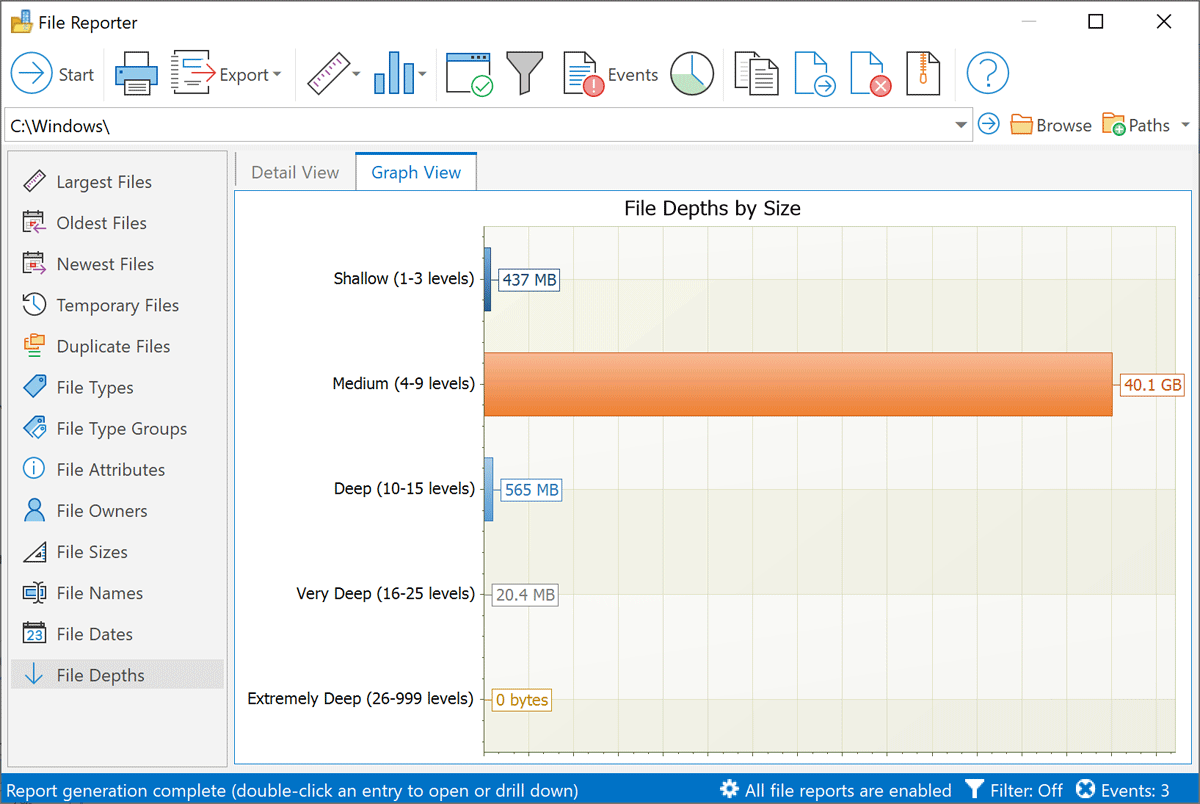Image resolution: width=1200 pixels, height=804 pixels.
Task: Open the Export dropdown menu
Action: [226, 74]
